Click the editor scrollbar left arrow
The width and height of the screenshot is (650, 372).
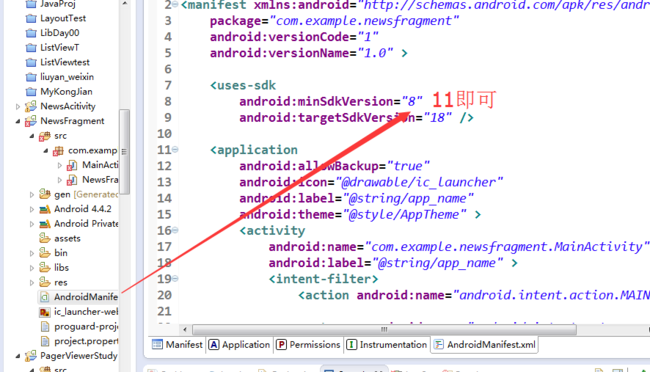tap(185, 329)
